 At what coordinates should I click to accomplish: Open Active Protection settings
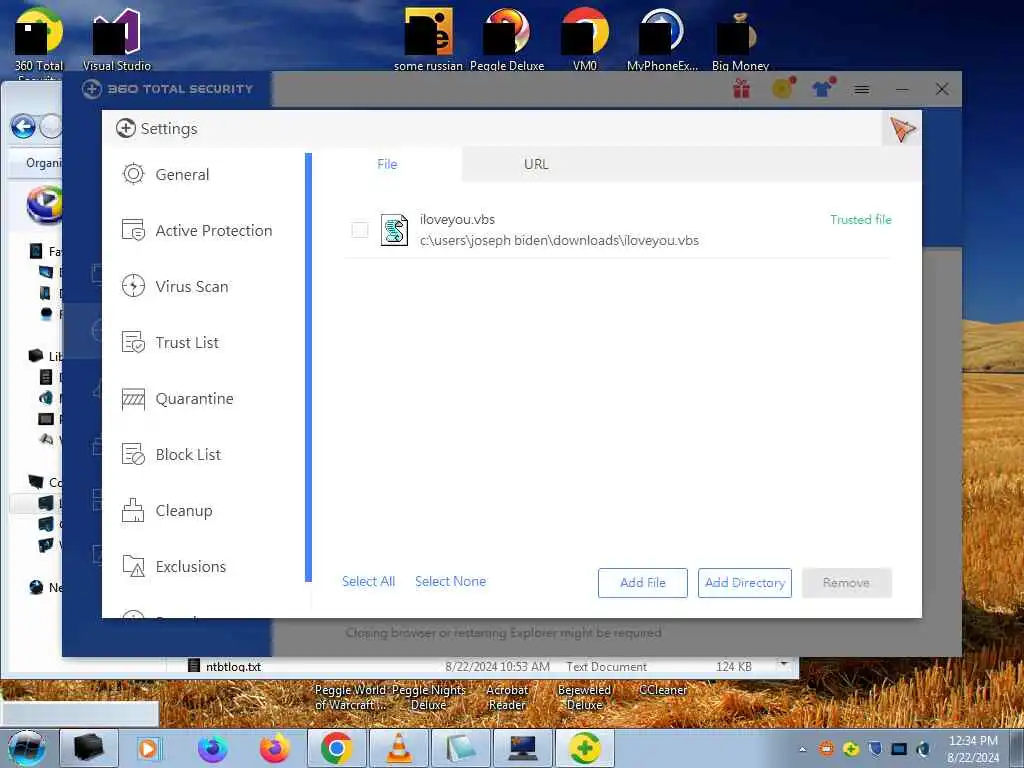click(x=197, y=231)
